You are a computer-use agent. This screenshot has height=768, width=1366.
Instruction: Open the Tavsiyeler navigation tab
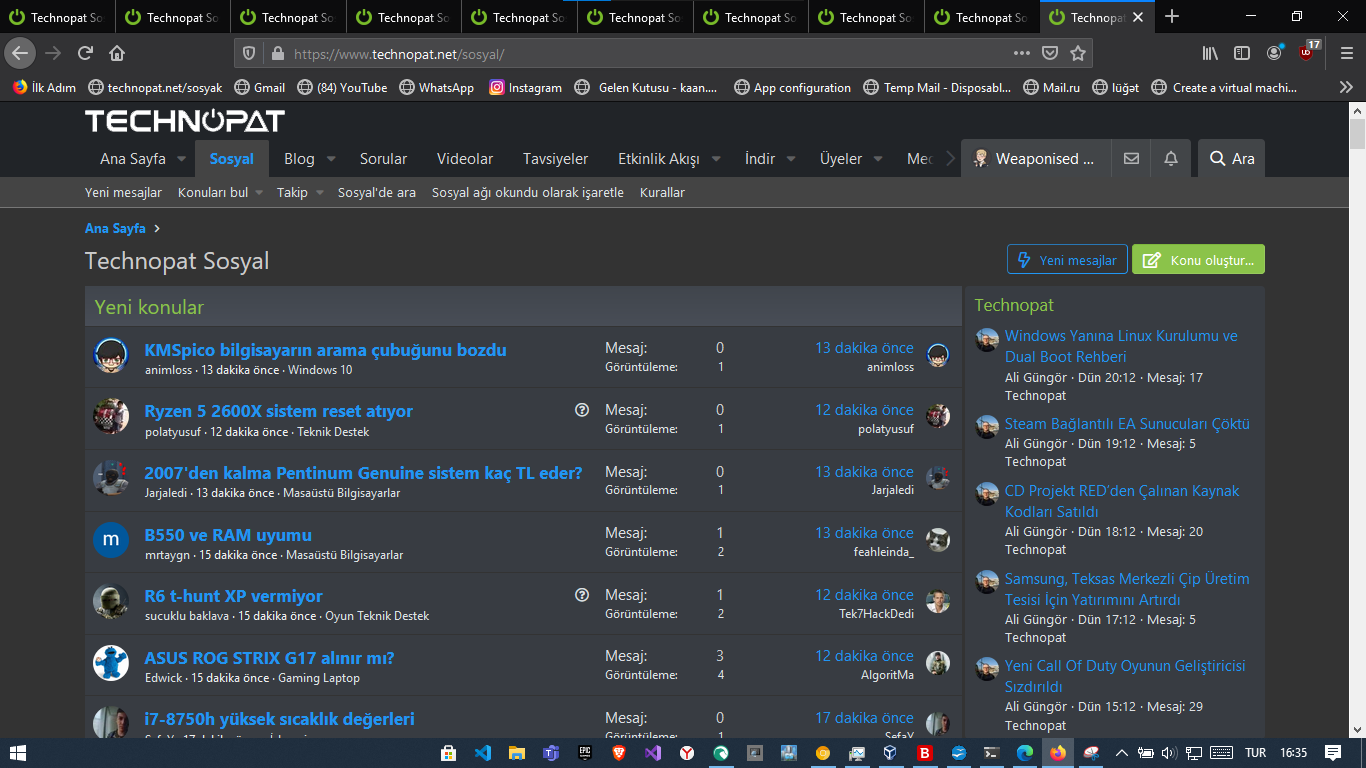[x=555, y=159]
